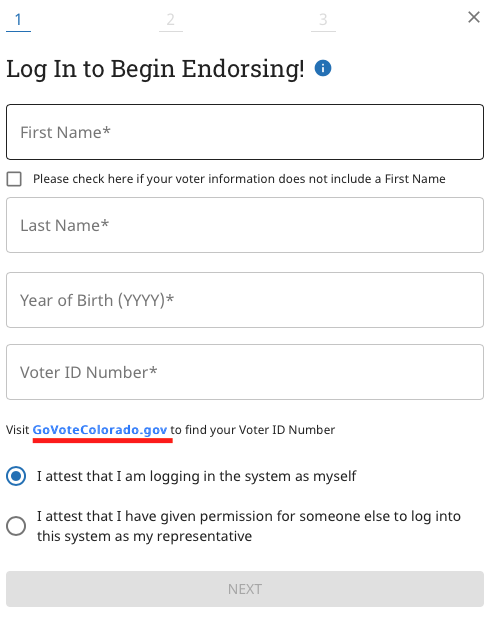Click the 'Please check here' checkbox label text
The height and width of the screenshot is (620, 493).
[239, 179]
